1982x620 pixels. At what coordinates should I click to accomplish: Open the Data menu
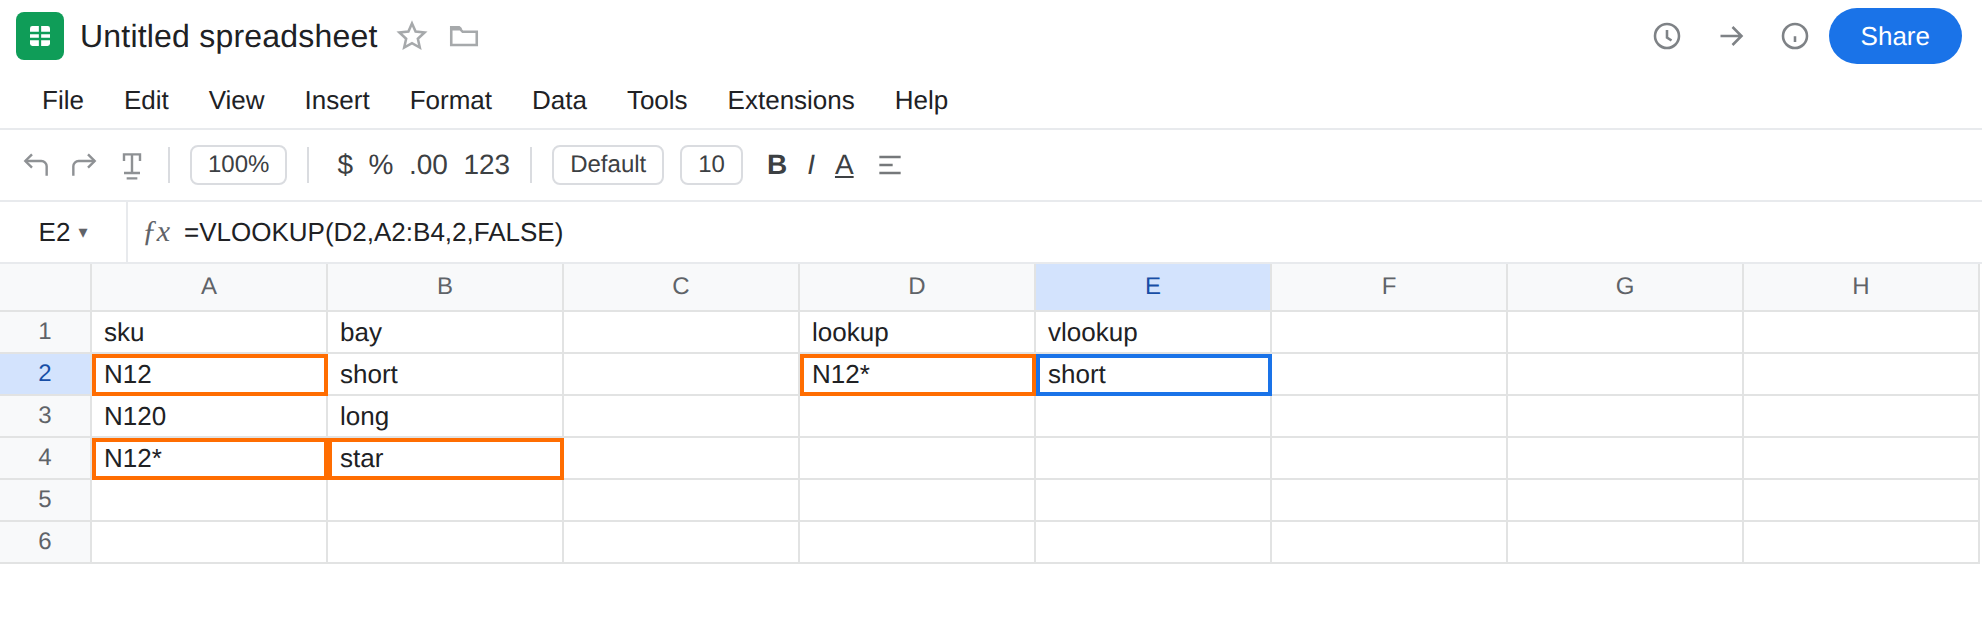(x=559, y=100)
